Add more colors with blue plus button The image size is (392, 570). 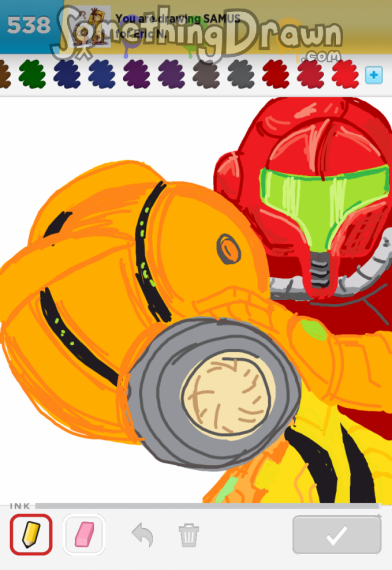point(374,75)
